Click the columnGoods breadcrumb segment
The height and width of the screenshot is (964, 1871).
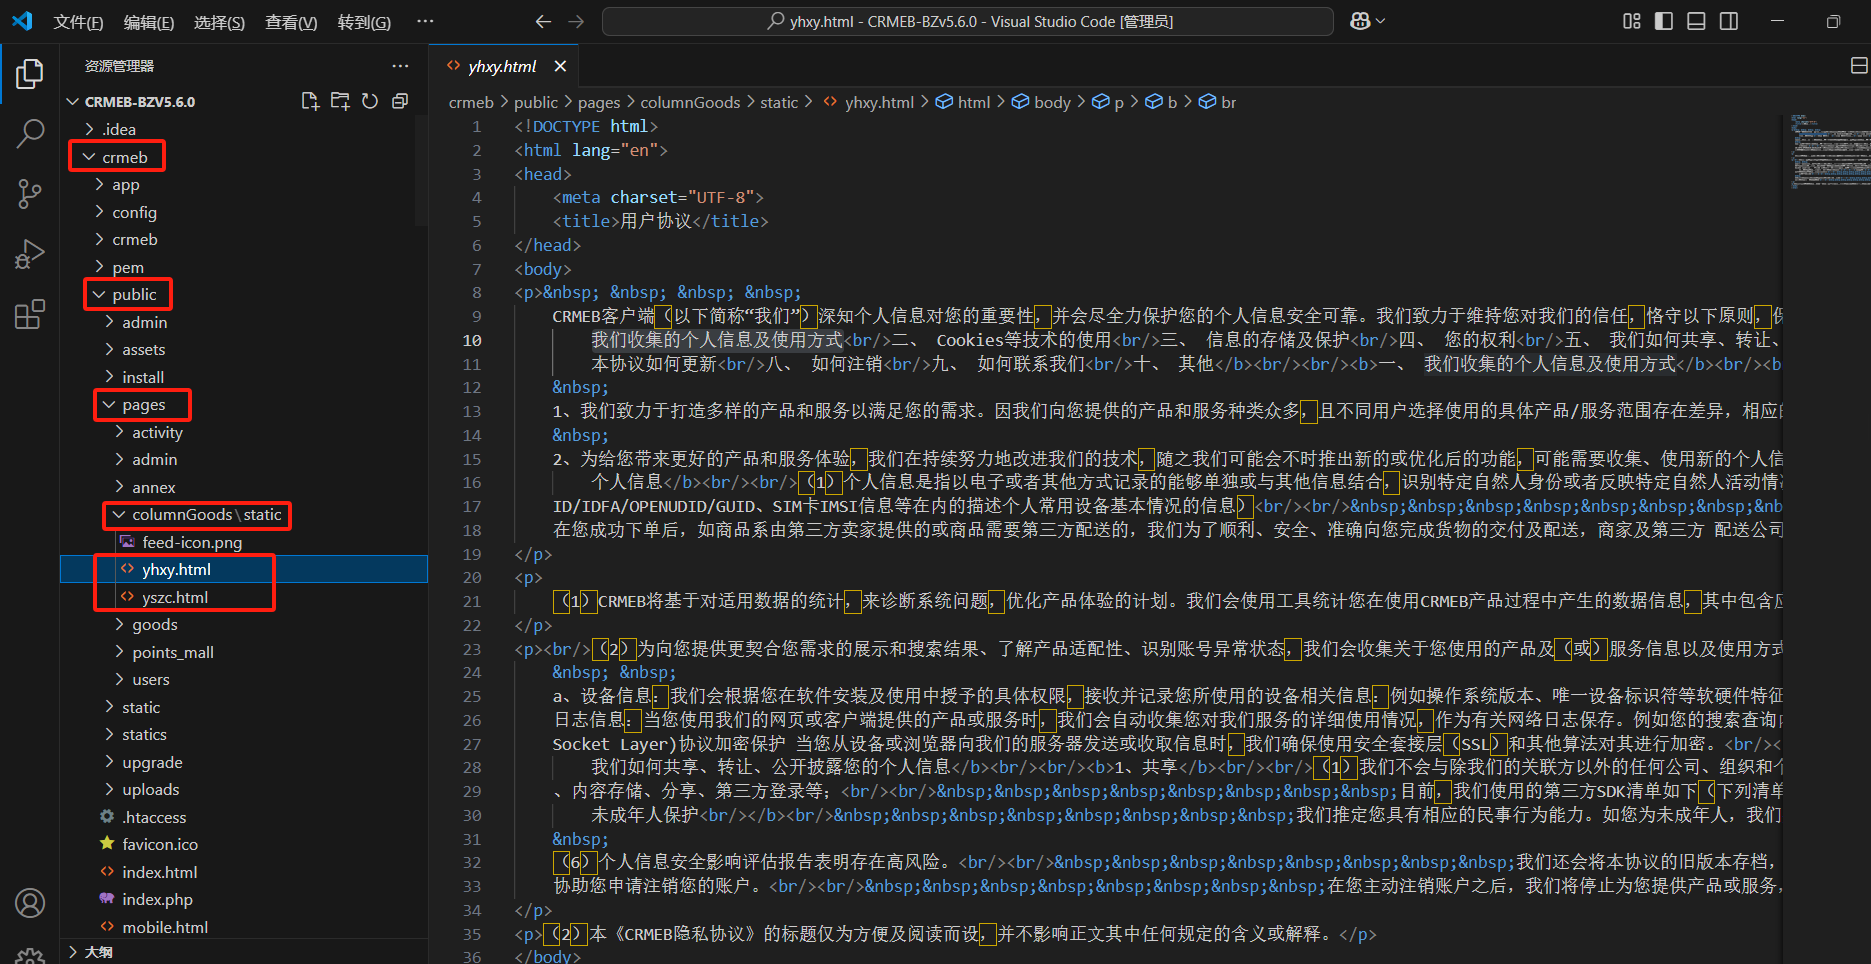(x=690, y=102)
